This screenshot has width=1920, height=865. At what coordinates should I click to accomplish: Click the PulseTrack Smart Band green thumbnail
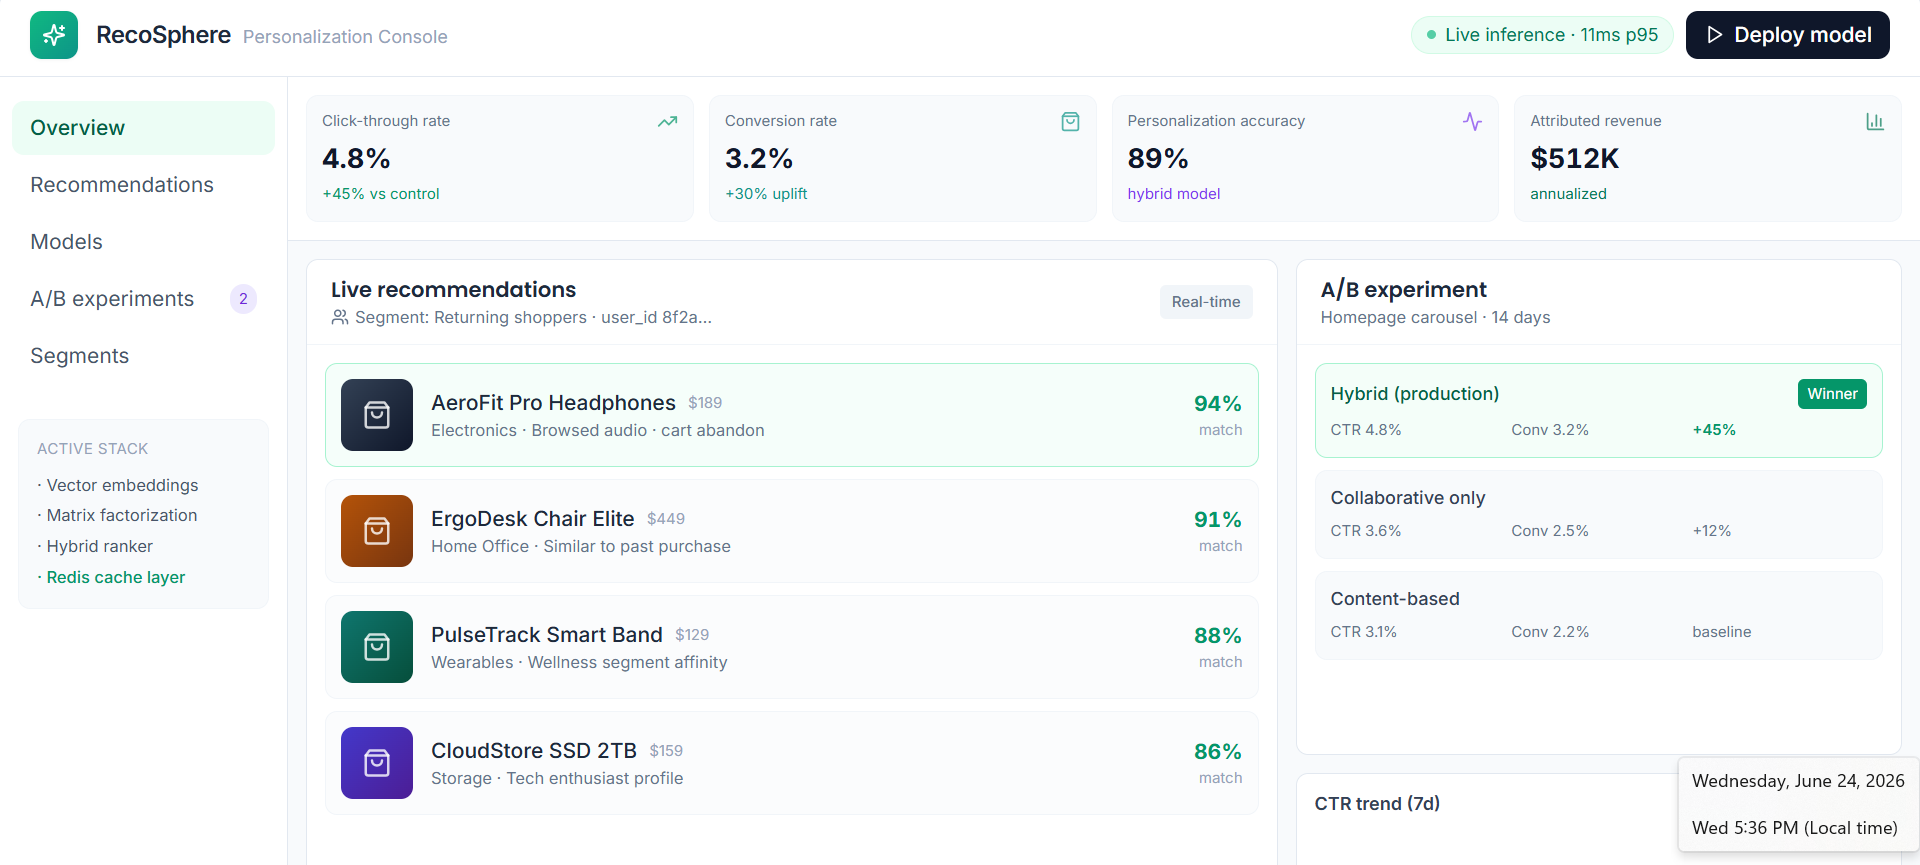377,647
